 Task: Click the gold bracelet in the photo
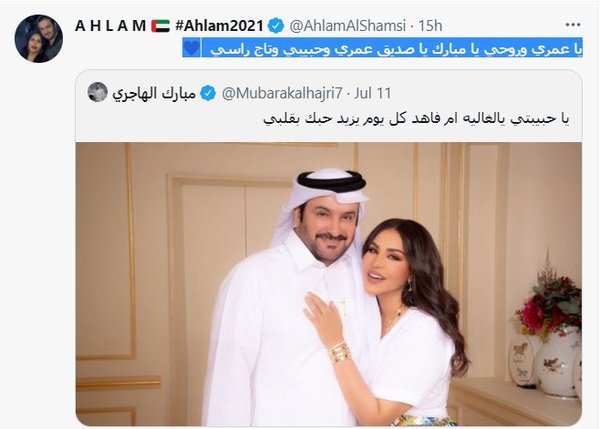click(341, 353)
